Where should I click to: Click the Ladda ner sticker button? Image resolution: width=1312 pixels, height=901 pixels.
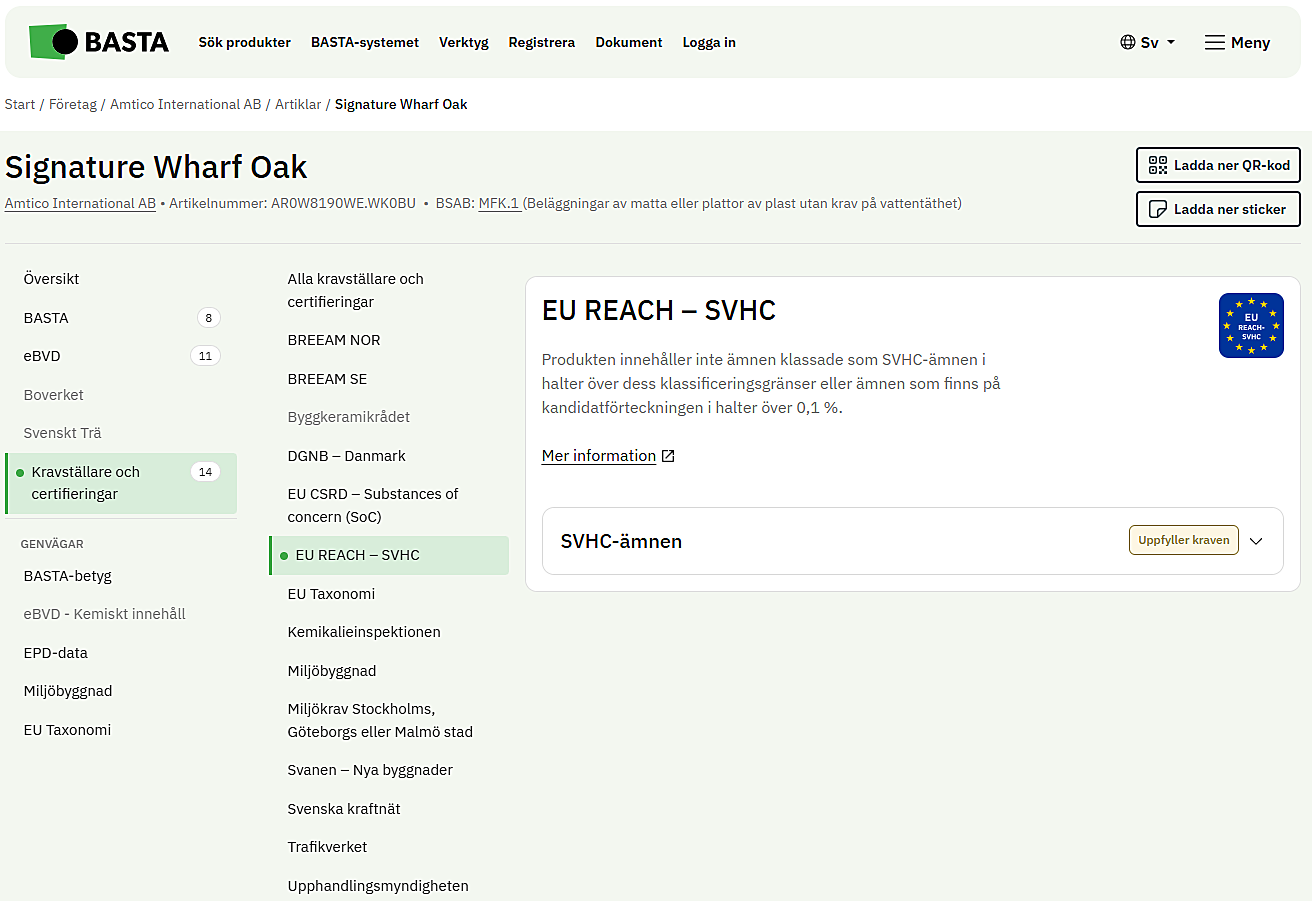(1218, 209)
